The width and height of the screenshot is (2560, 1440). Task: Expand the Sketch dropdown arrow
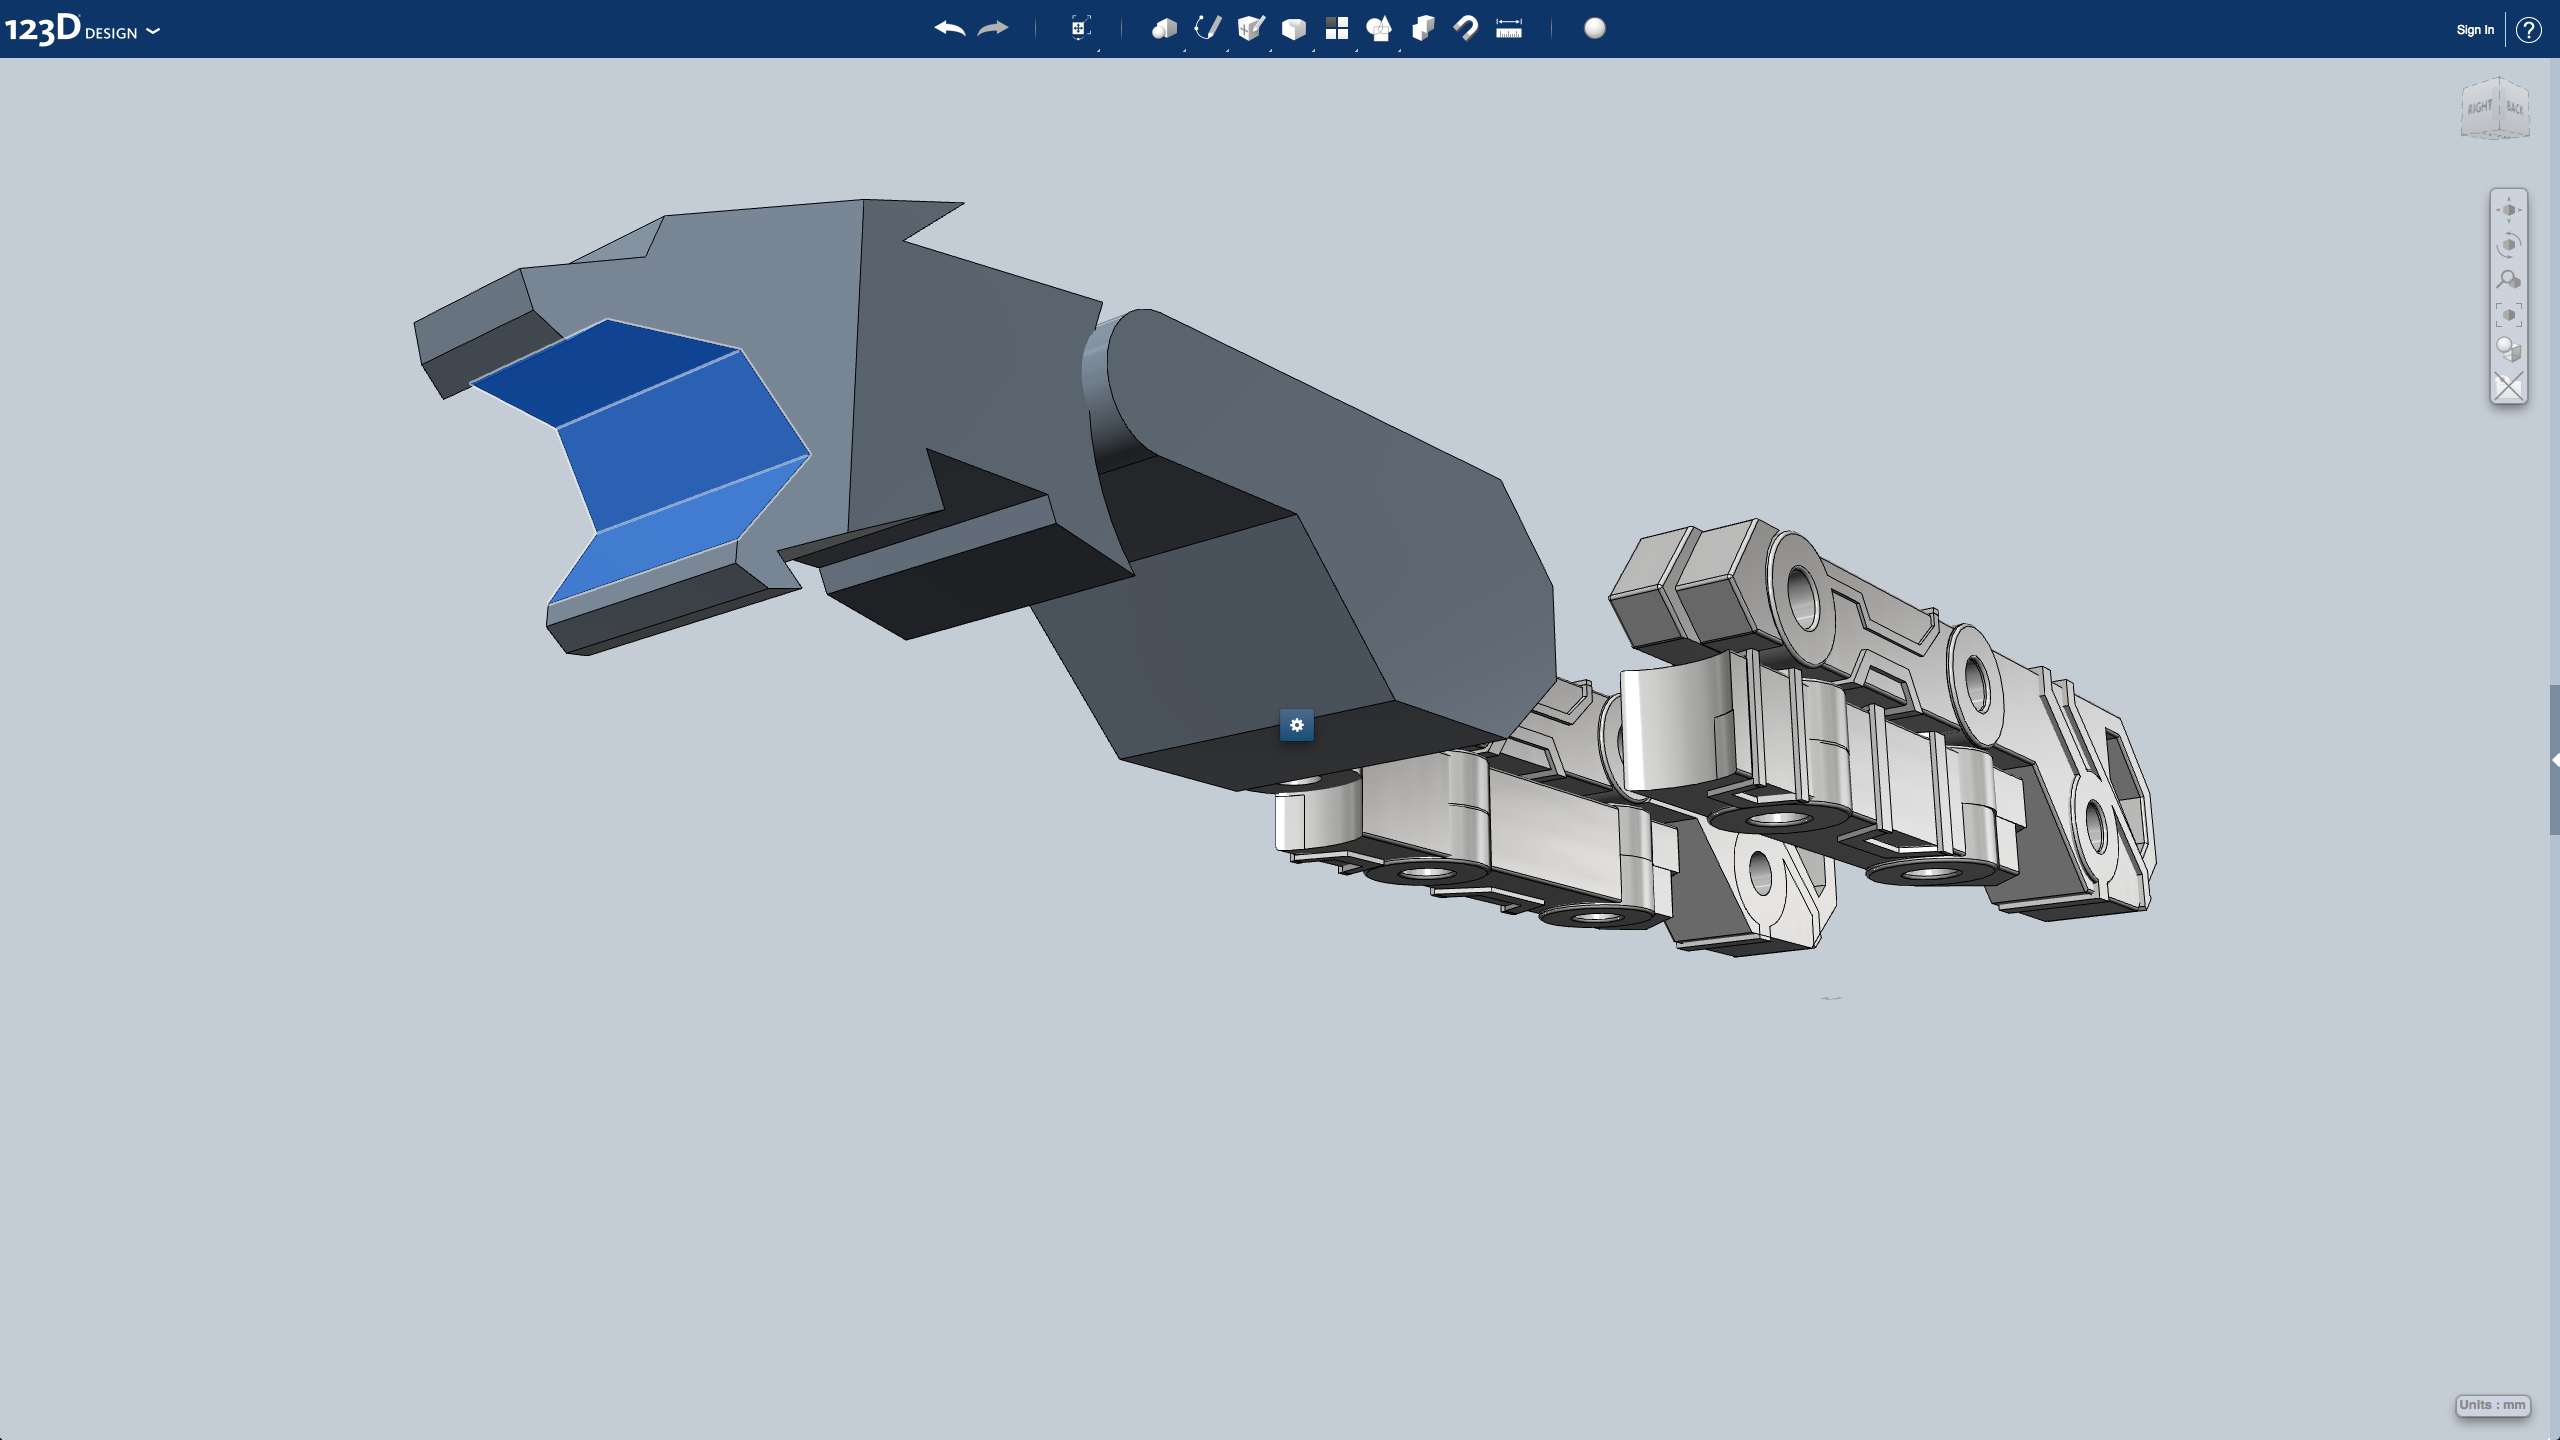click(1226, 51)
